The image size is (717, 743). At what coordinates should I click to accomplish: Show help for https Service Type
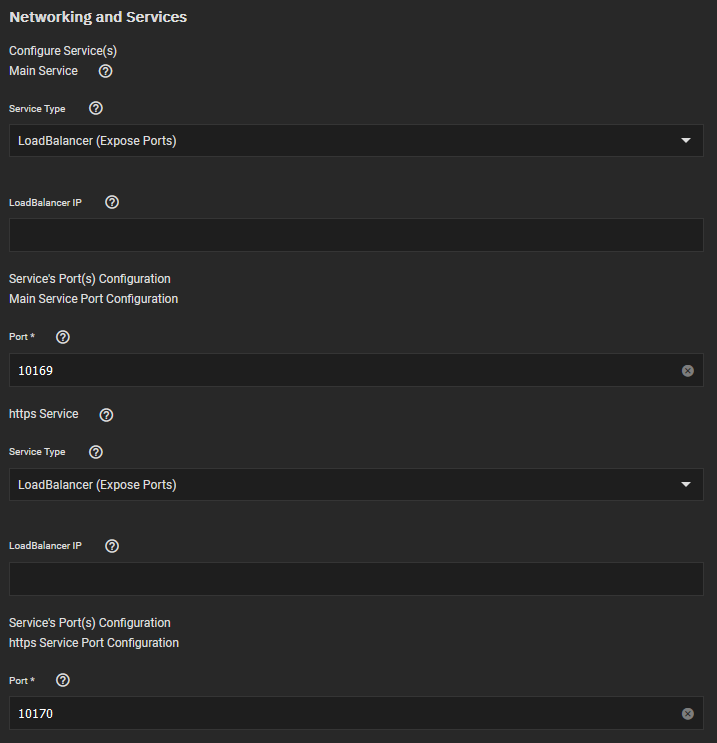pyautogui.click(x=96, y=452)
